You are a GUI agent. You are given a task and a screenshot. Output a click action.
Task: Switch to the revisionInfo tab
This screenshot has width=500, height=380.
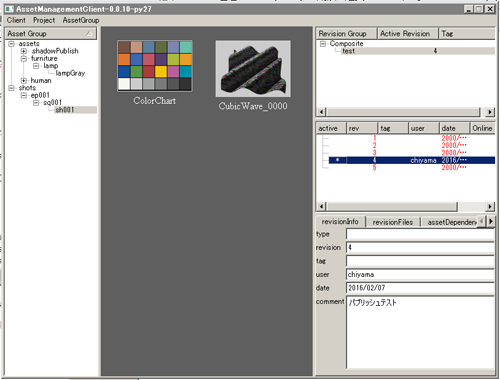(x=340, y=222)
